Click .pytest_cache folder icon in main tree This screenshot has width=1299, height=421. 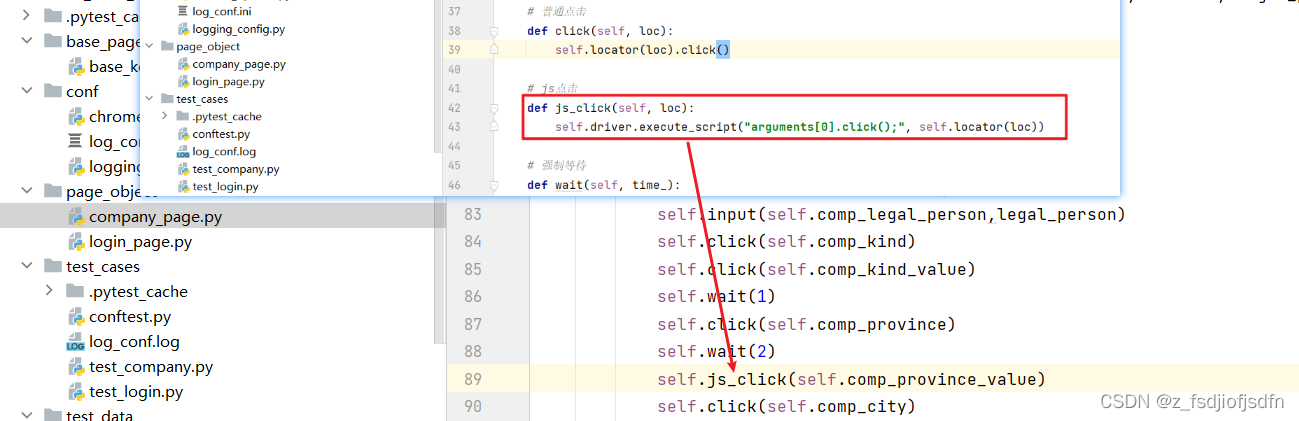tap(75, 291)
